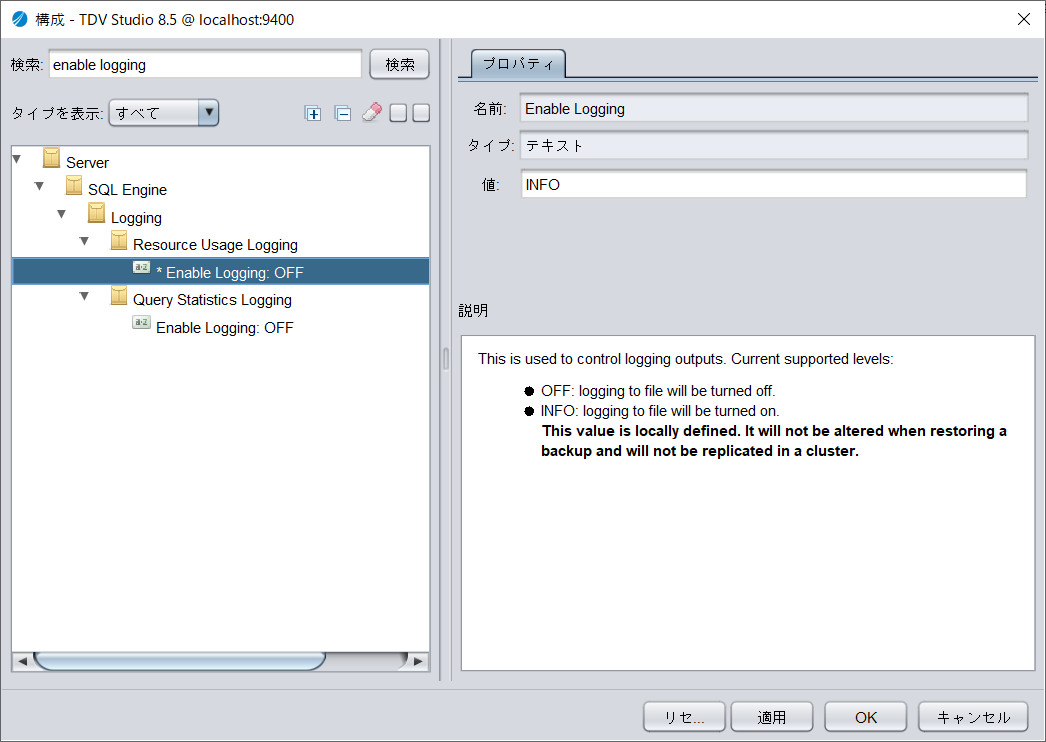The width and height of the screenshot is (1046, 742).
Task: Click the text-type icon under Query Statistics Logging
Action: 141,322
